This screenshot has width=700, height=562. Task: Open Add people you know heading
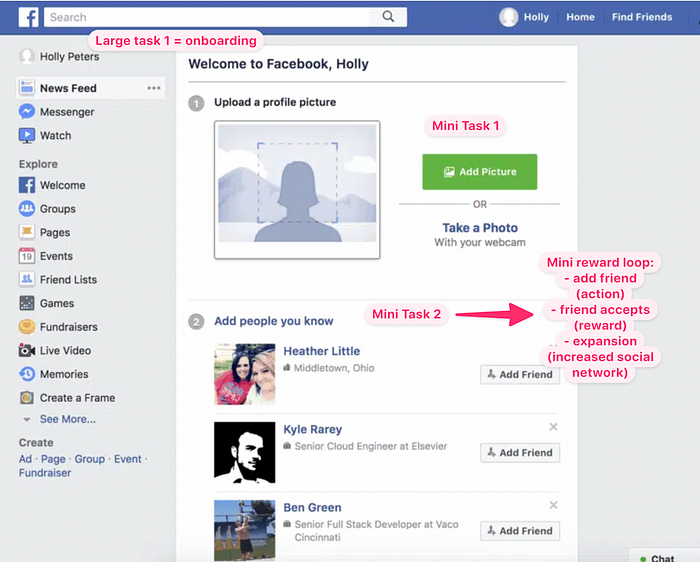274,321
